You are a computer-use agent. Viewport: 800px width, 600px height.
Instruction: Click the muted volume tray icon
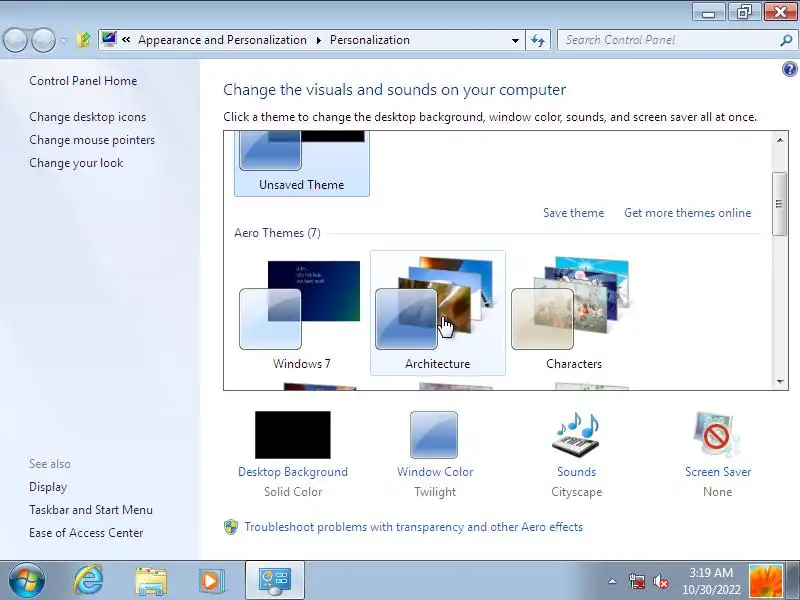coord(661,581)
